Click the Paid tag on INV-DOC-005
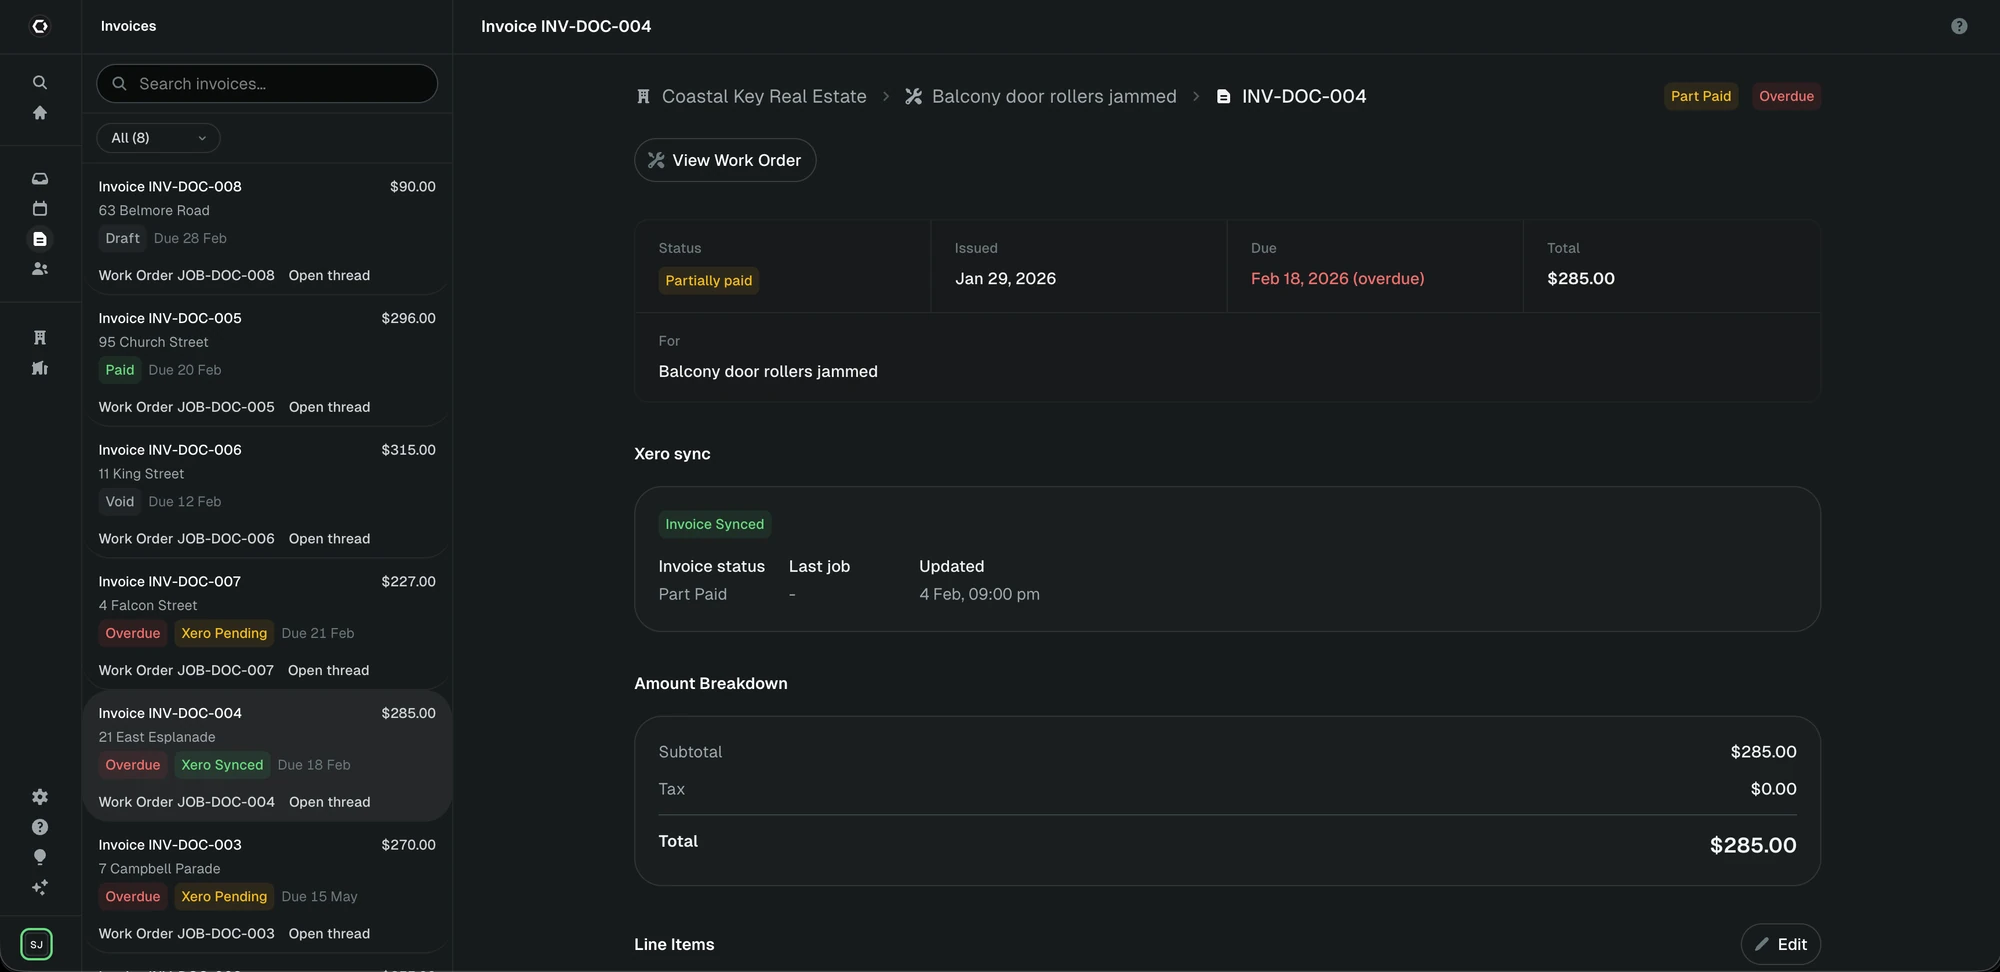 point(119,370)
